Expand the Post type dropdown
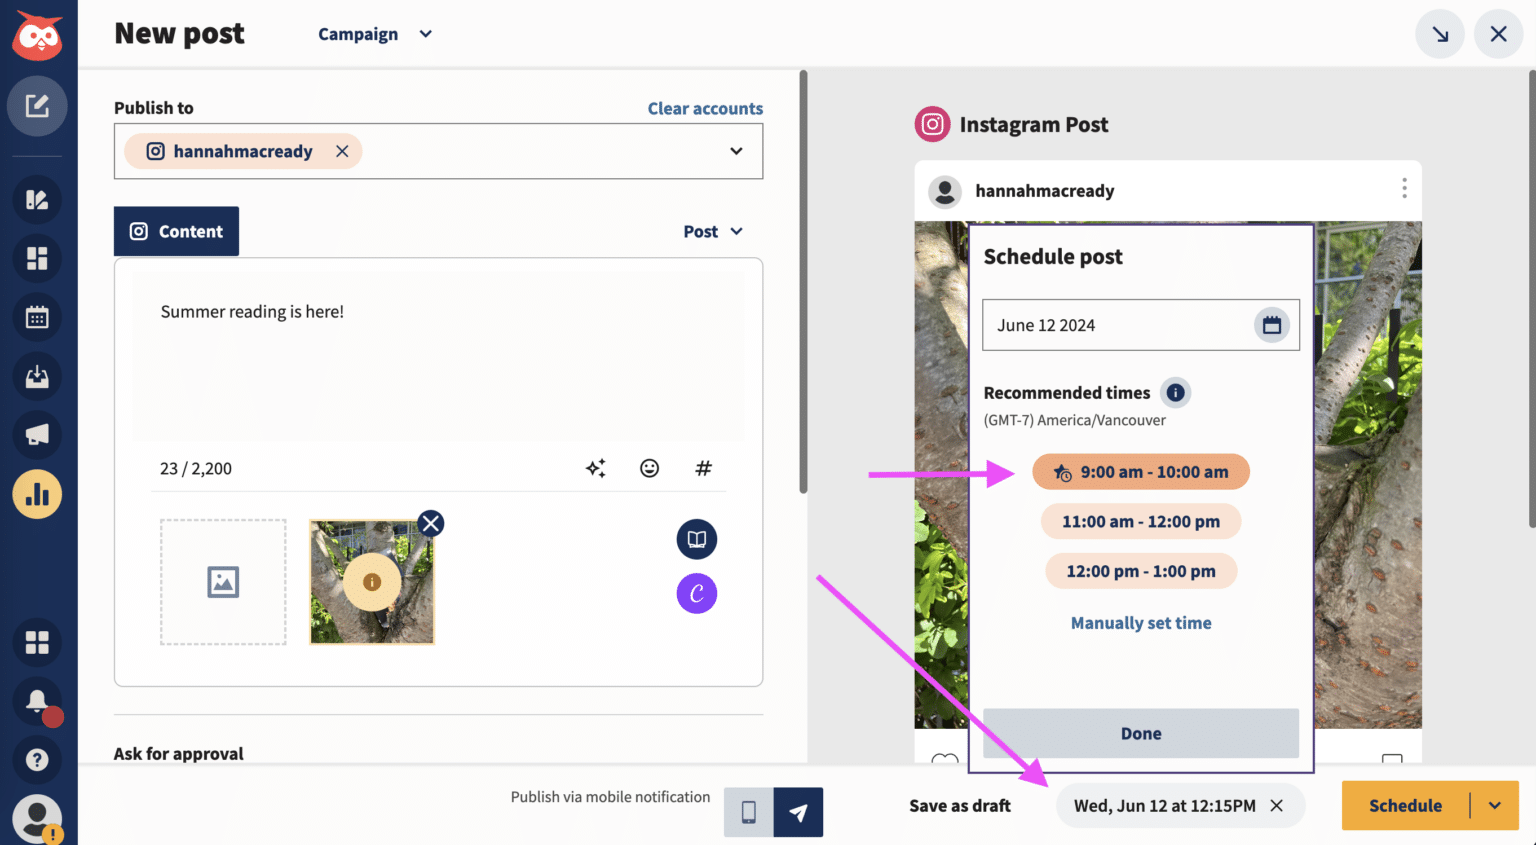 coord(713,231)
